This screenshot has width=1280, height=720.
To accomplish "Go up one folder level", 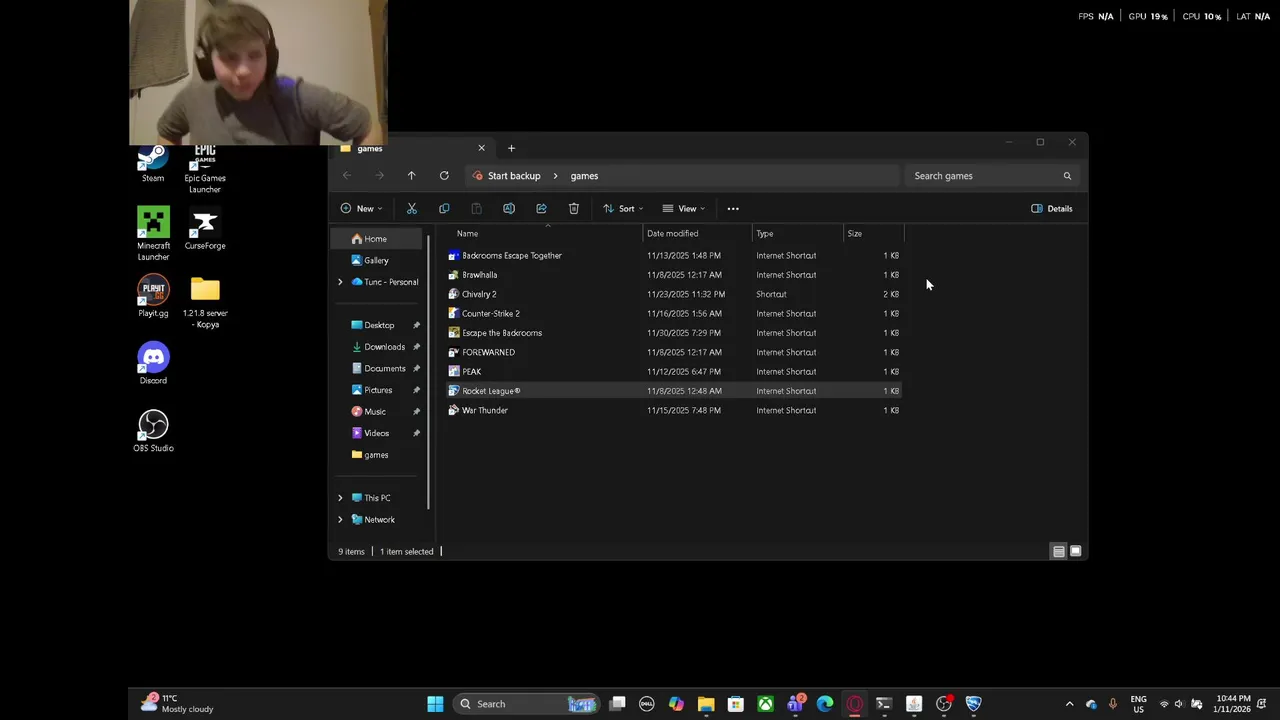I will pos(411,176).
